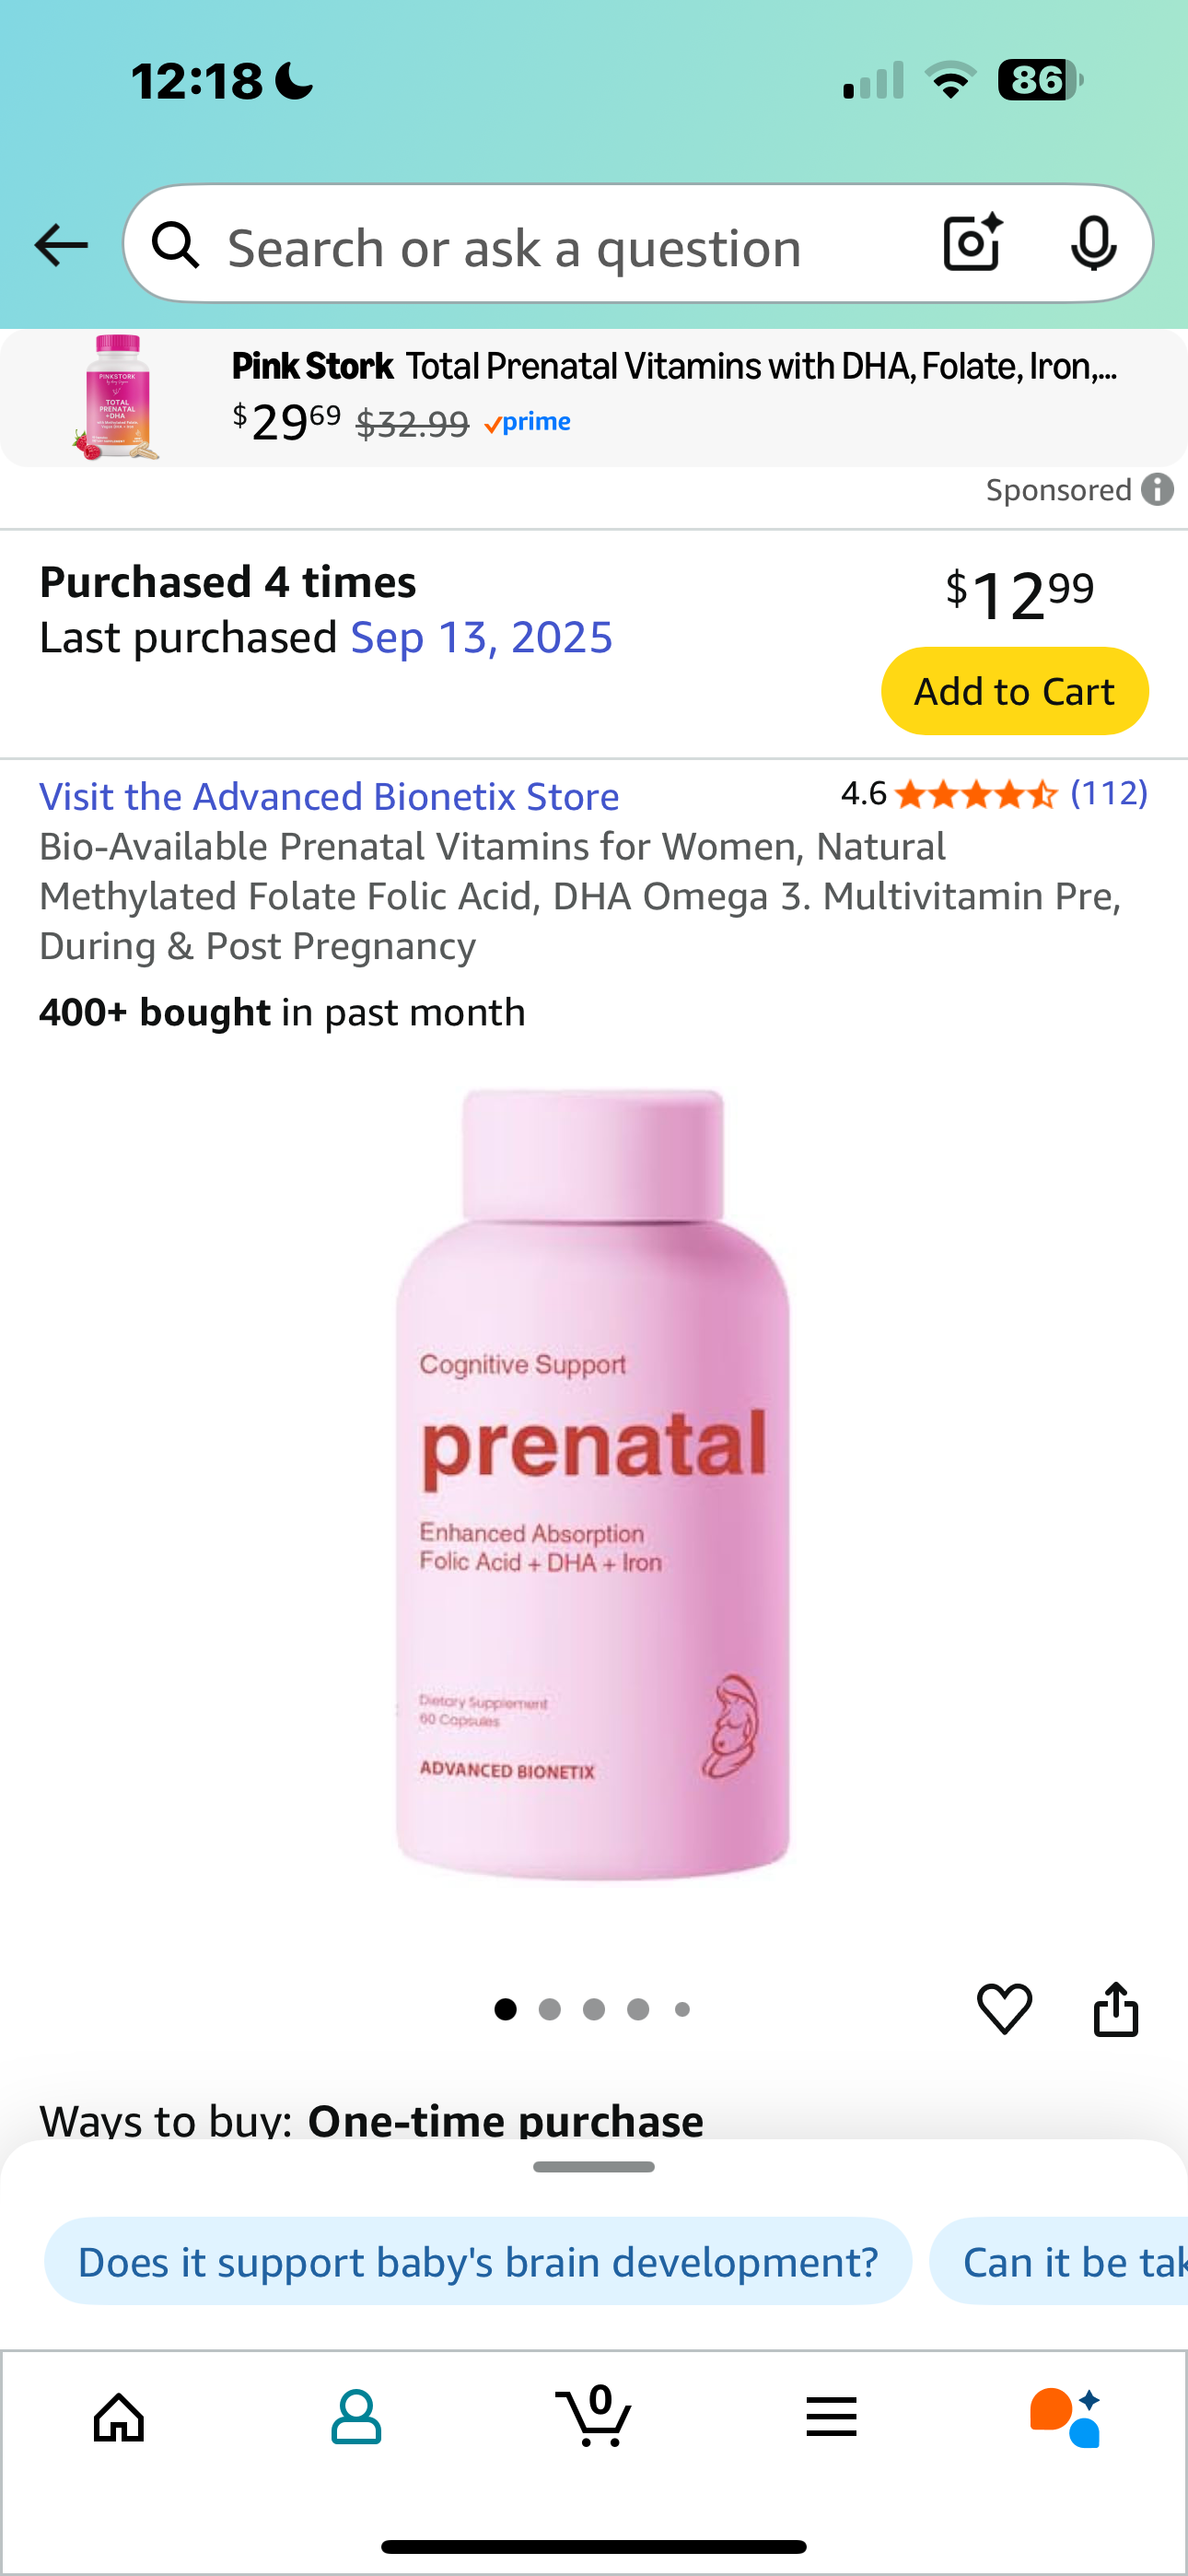Open the Rufus AI assistant icon

tap(1066, 2418)
